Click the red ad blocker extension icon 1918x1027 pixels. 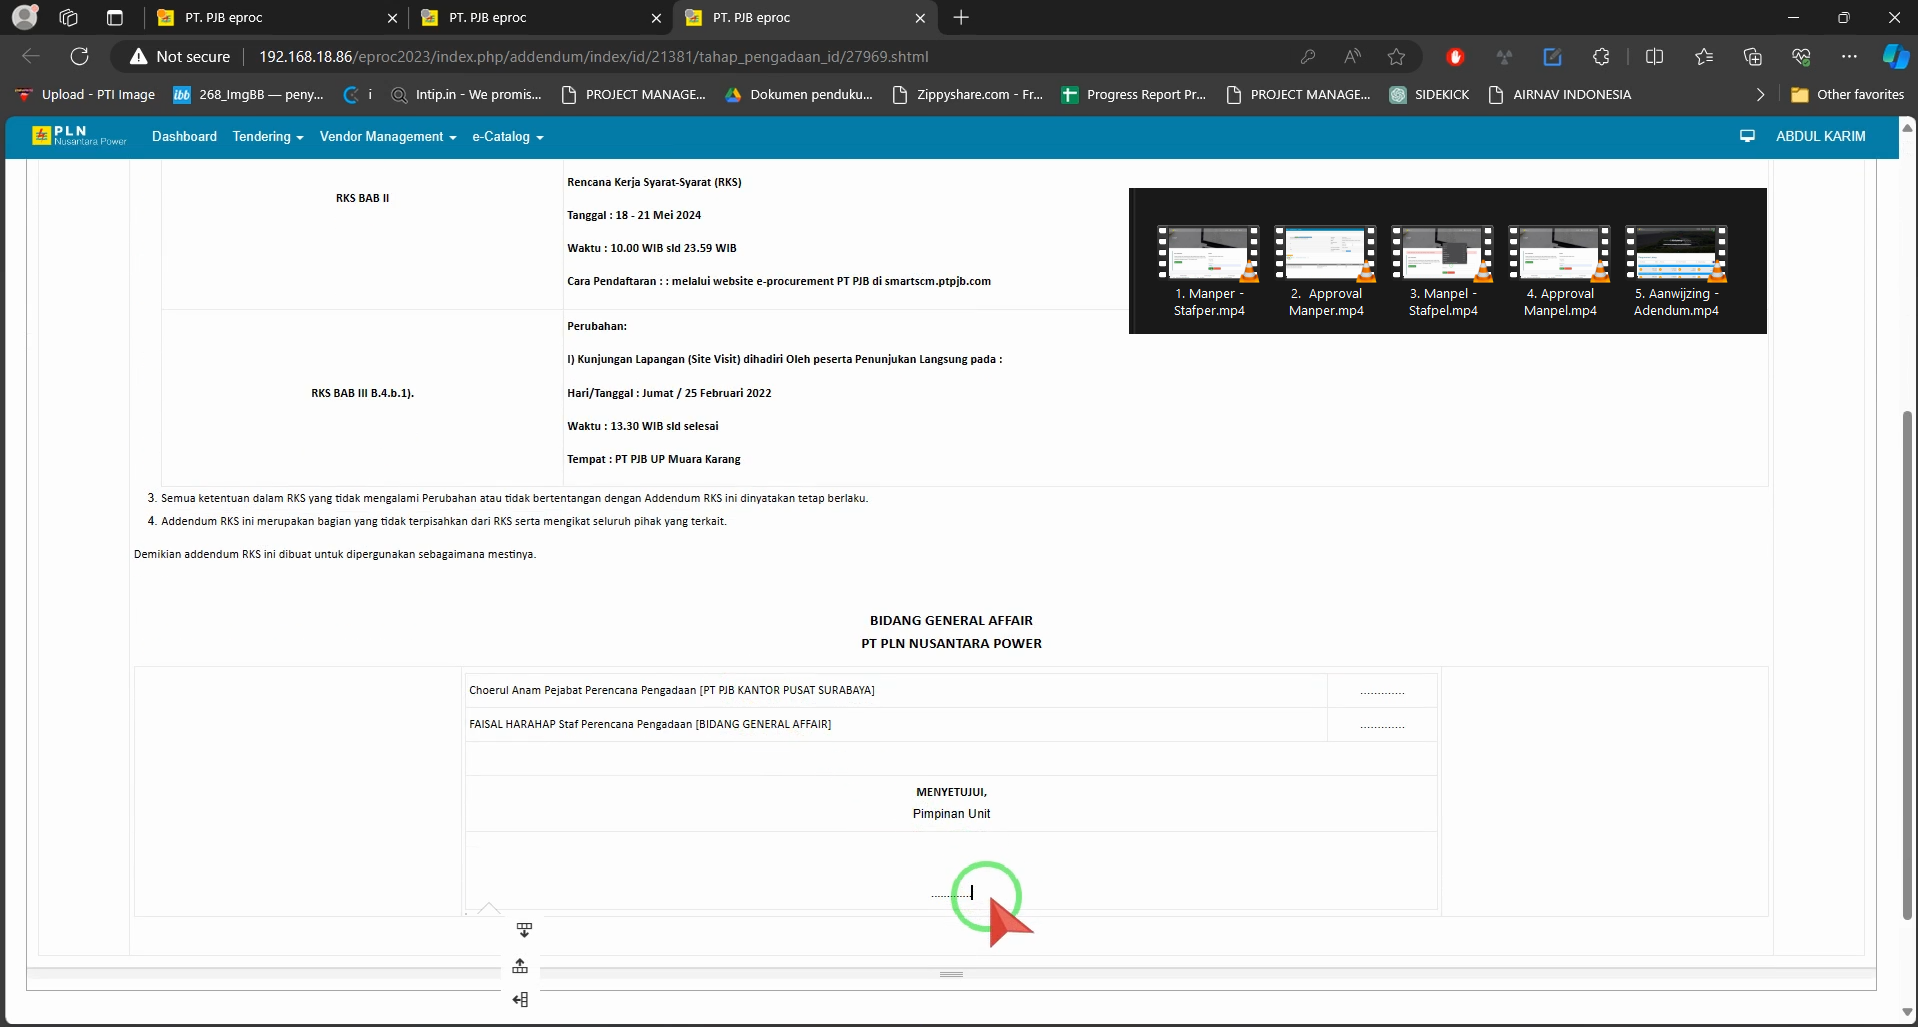click(x=1455, y=57)
